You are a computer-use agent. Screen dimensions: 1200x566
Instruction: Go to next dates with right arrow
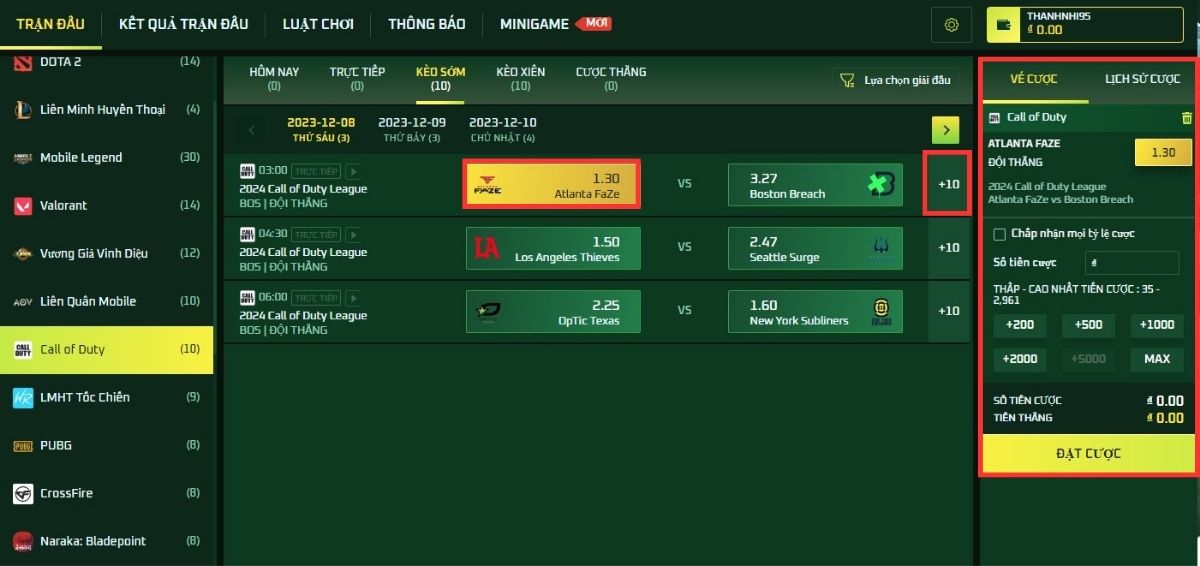pos(945,130)
